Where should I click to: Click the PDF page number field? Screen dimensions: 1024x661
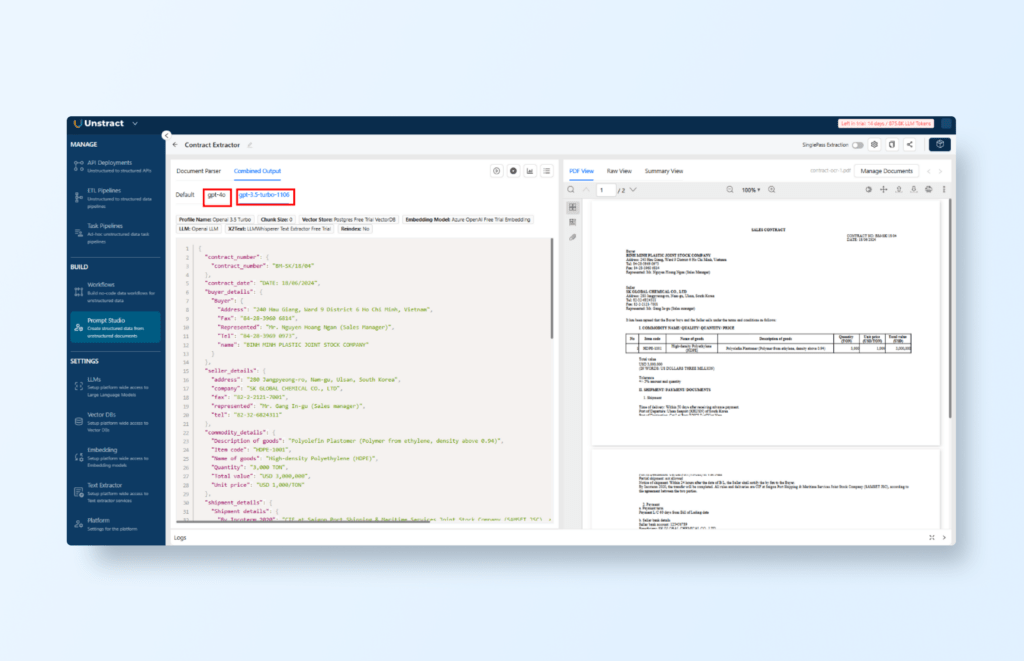point(605,189)
